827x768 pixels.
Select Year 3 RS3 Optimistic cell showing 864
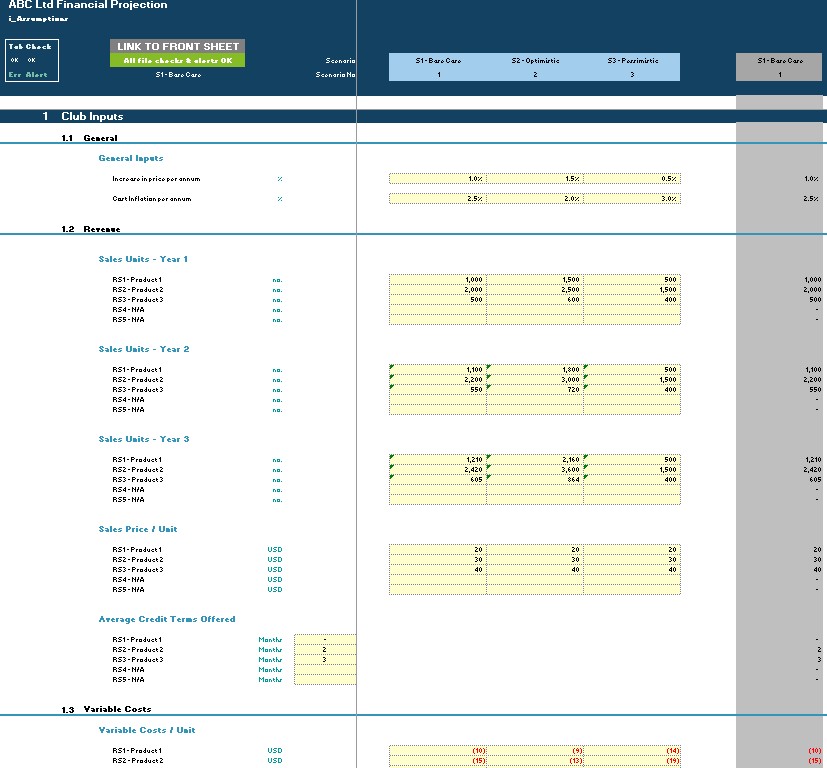(534, 480)
